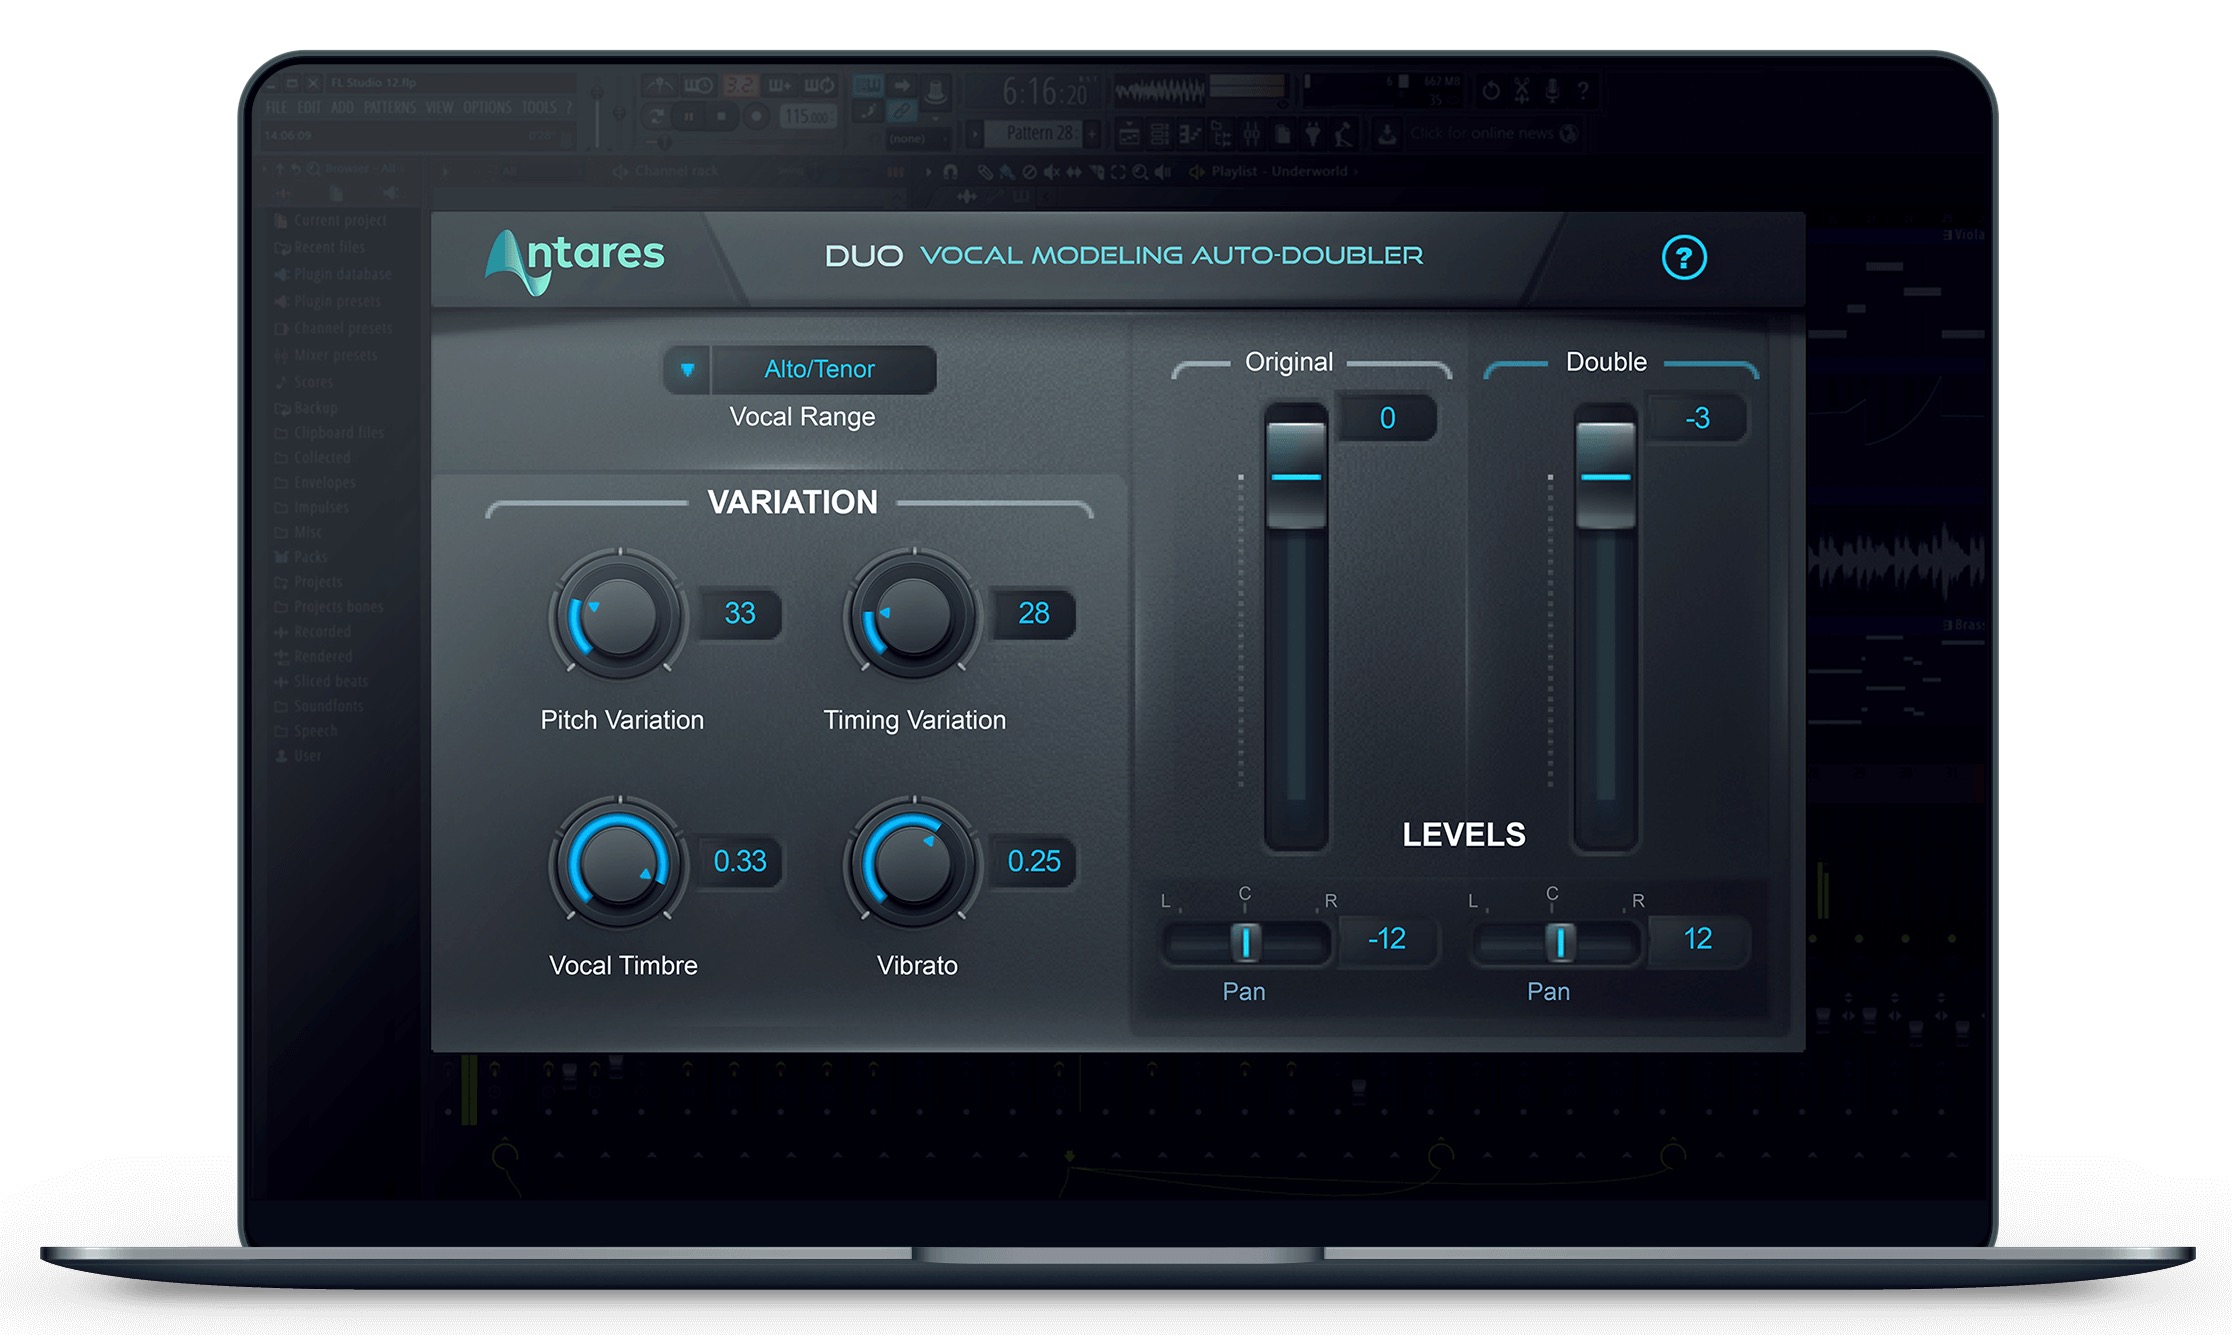Toggle the metronome in FL Studio toolbar
Image resolution: width=2232 pixels, height=1335 pixels.
point(660,85)
